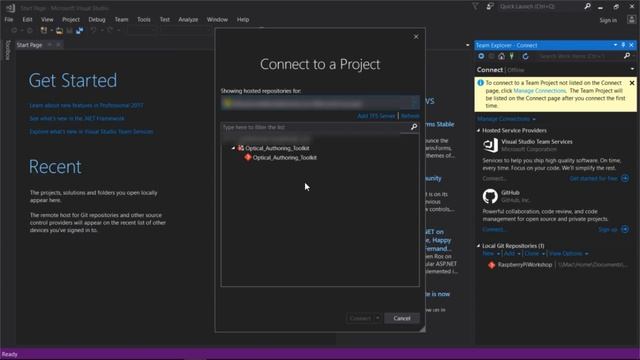The image size is (640, 360).
Task: Click the 'Ready' status bar text
Action: click(x=9, y=354)
